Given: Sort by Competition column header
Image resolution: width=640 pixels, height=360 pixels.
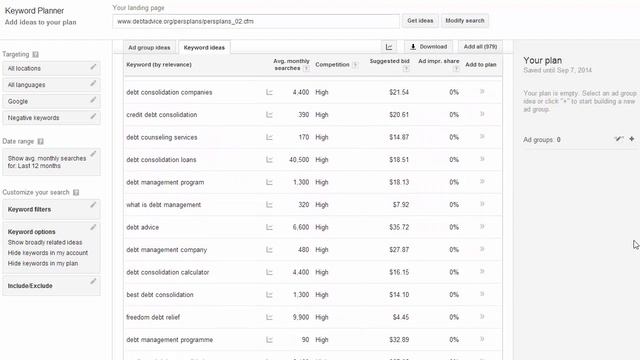Looking at the screenshot, I should click(x=332, y=64).
